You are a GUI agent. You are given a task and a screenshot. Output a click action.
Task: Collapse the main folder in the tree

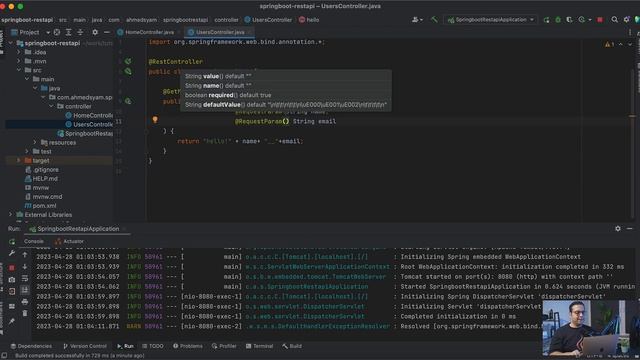point(27,79)
